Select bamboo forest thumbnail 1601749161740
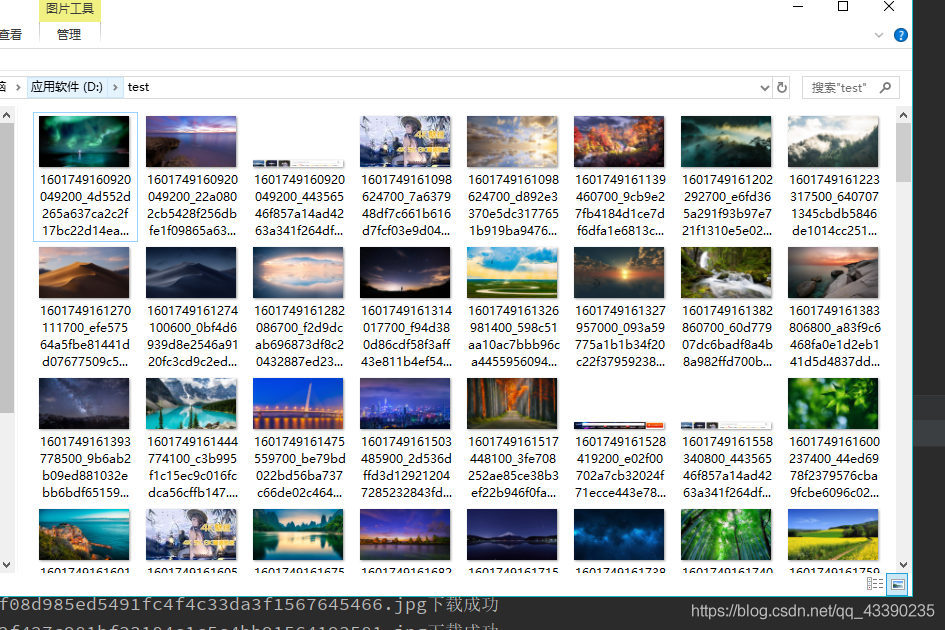The height and width of the screenshot is (630, 945). point(726,534)
